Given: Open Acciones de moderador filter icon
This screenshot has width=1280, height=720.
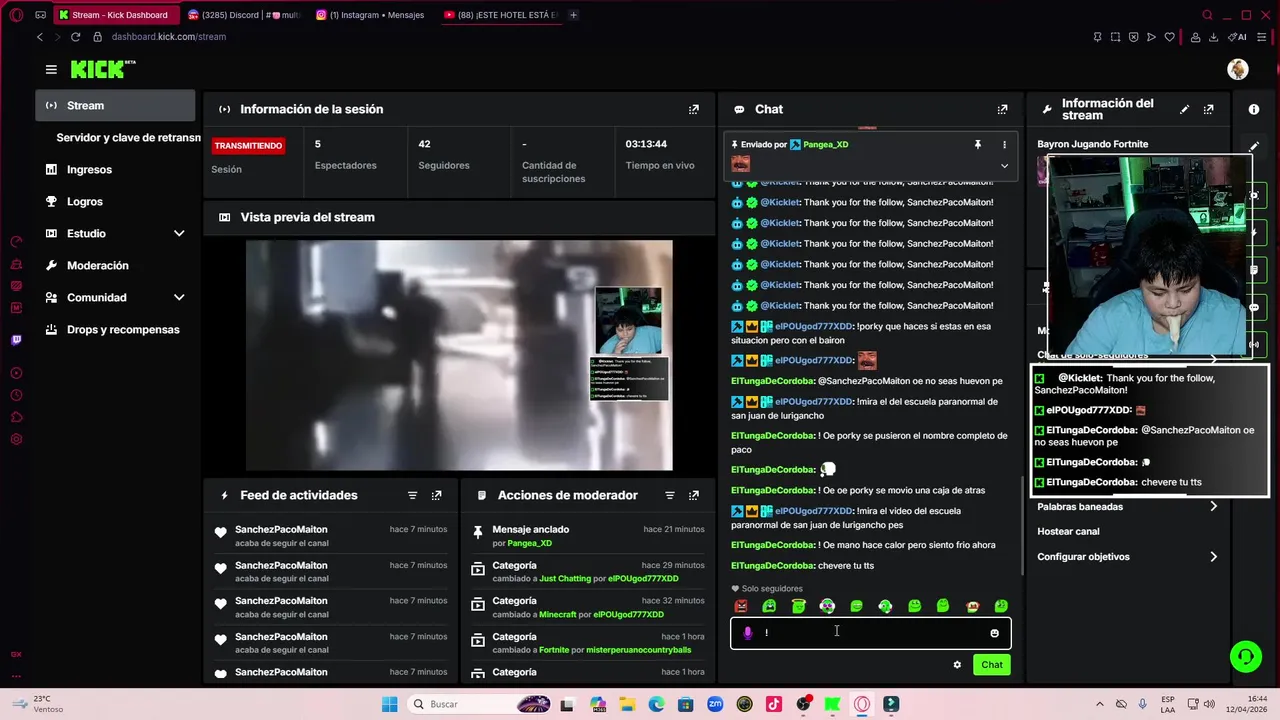Looking at the screenshot, I should click(x=670, y=495).
